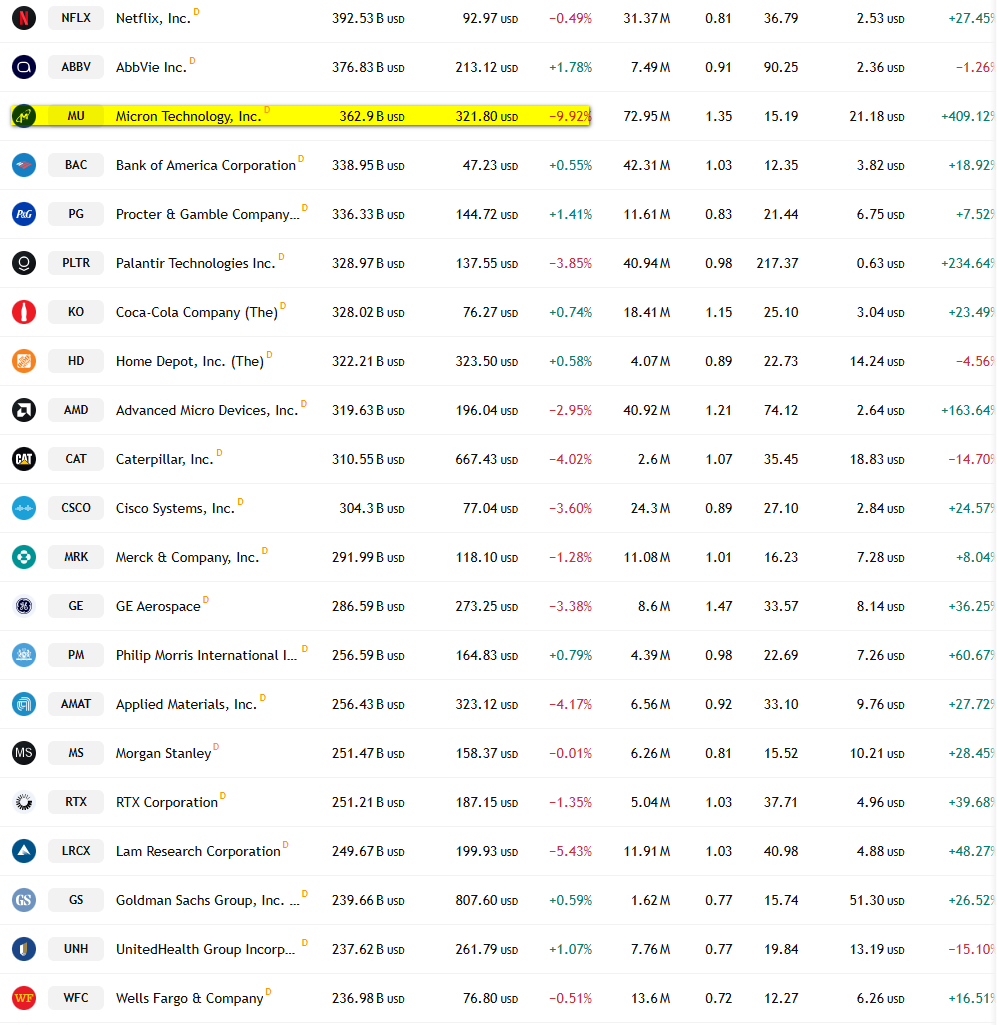
Task: Open the WFC ticker symbol
Action: click(76, 998)
